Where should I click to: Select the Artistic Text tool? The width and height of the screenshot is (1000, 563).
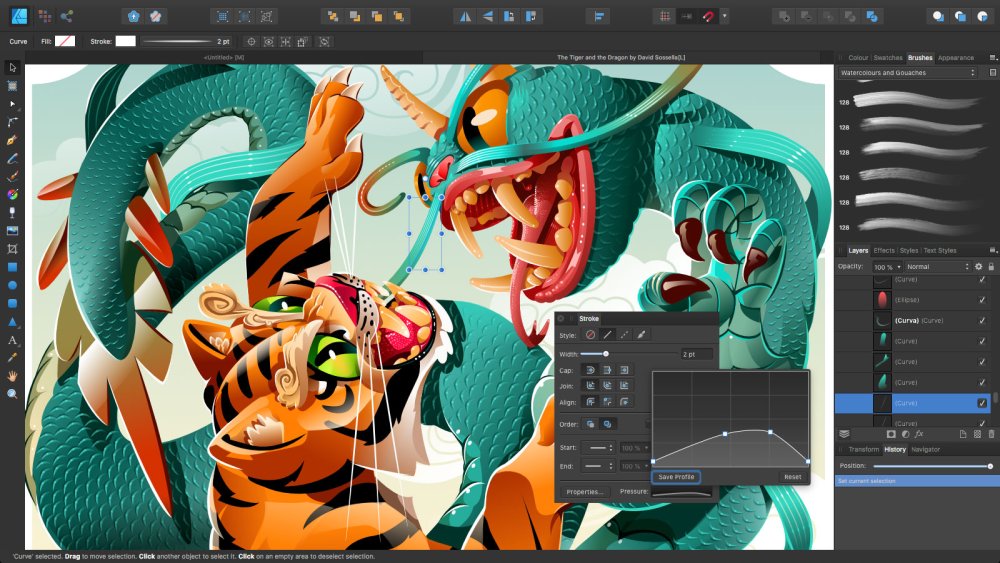pyautogui.click(x=12, y=340)
